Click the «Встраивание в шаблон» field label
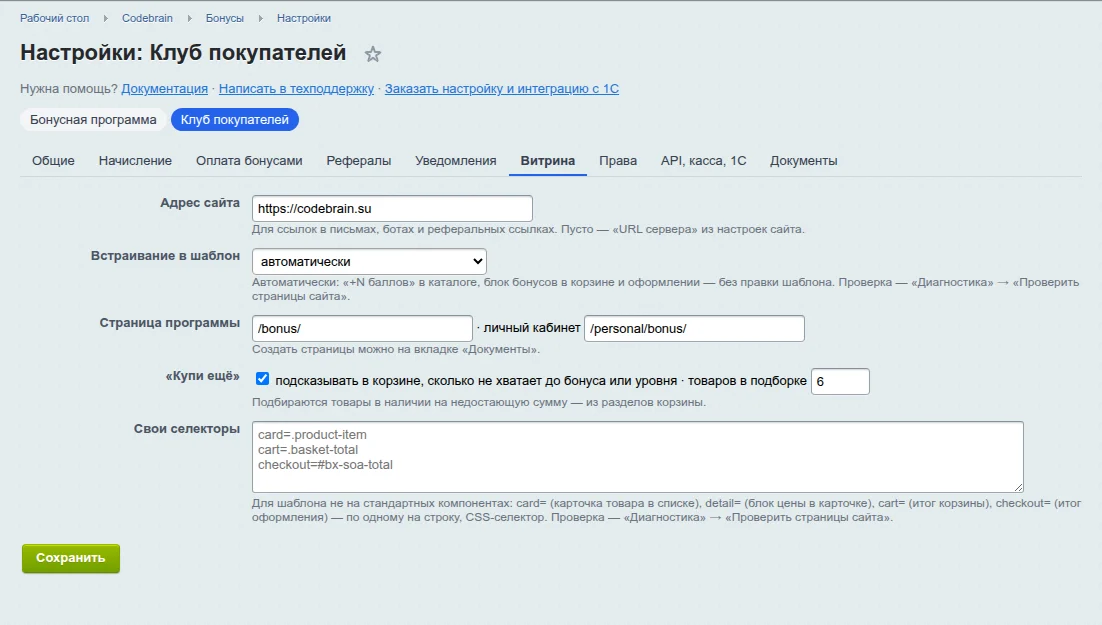1102x625 pixels. point(165,256)
